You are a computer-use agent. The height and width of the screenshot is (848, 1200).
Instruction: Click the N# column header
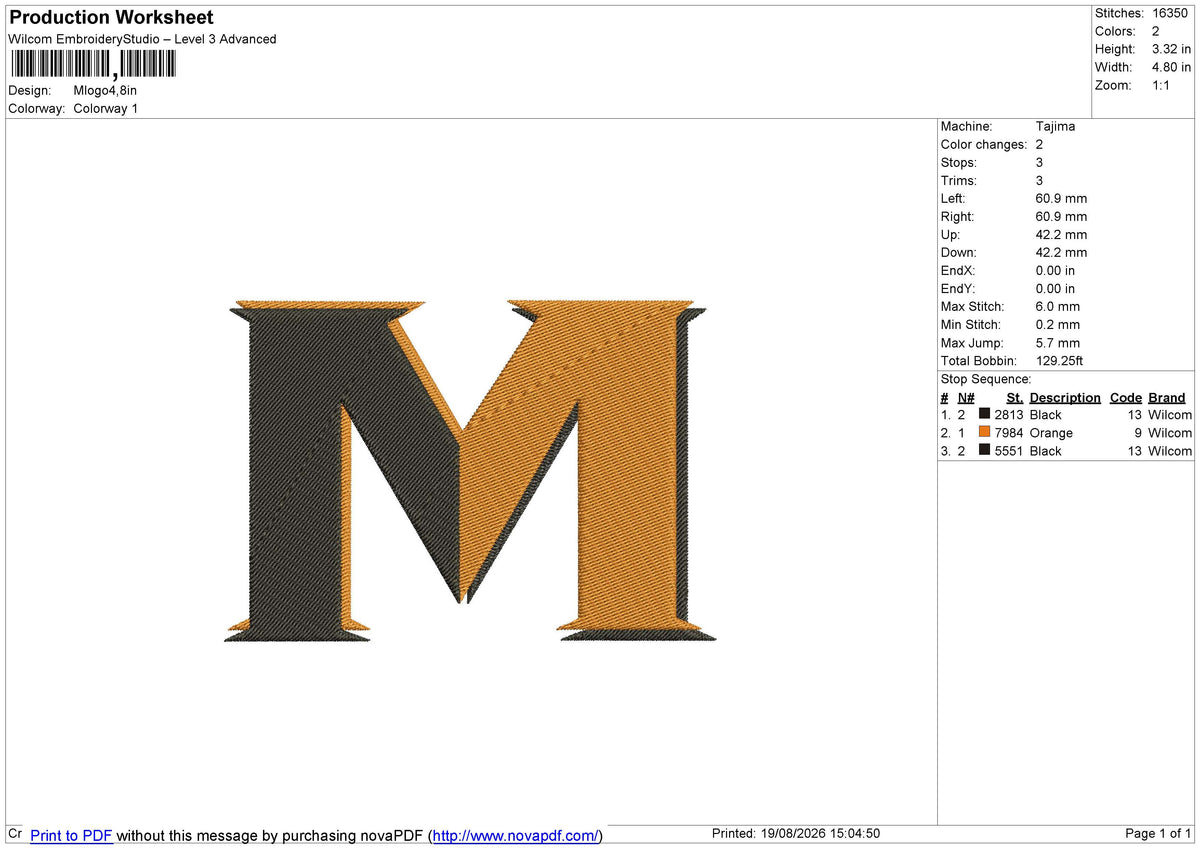tap(966, 397)
